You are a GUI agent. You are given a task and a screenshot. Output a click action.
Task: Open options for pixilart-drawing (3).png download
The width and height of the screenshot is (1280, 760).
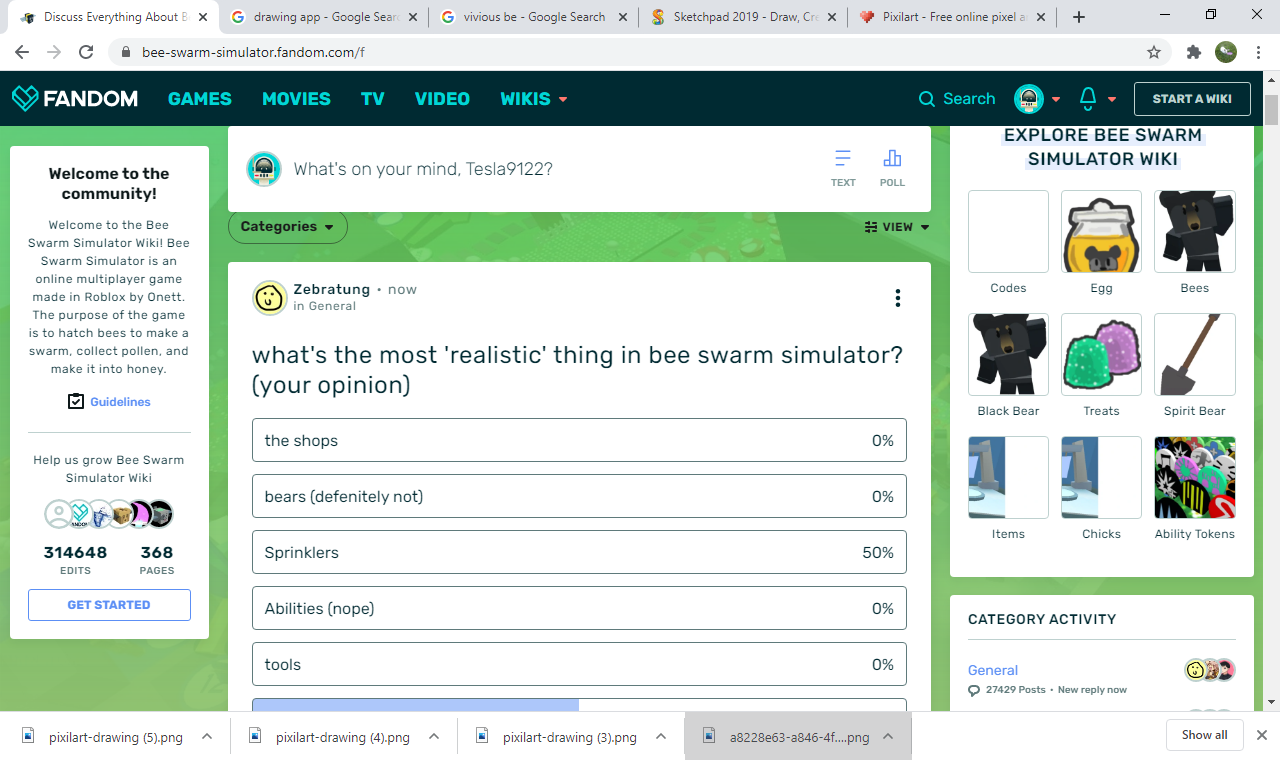point(661,736)
